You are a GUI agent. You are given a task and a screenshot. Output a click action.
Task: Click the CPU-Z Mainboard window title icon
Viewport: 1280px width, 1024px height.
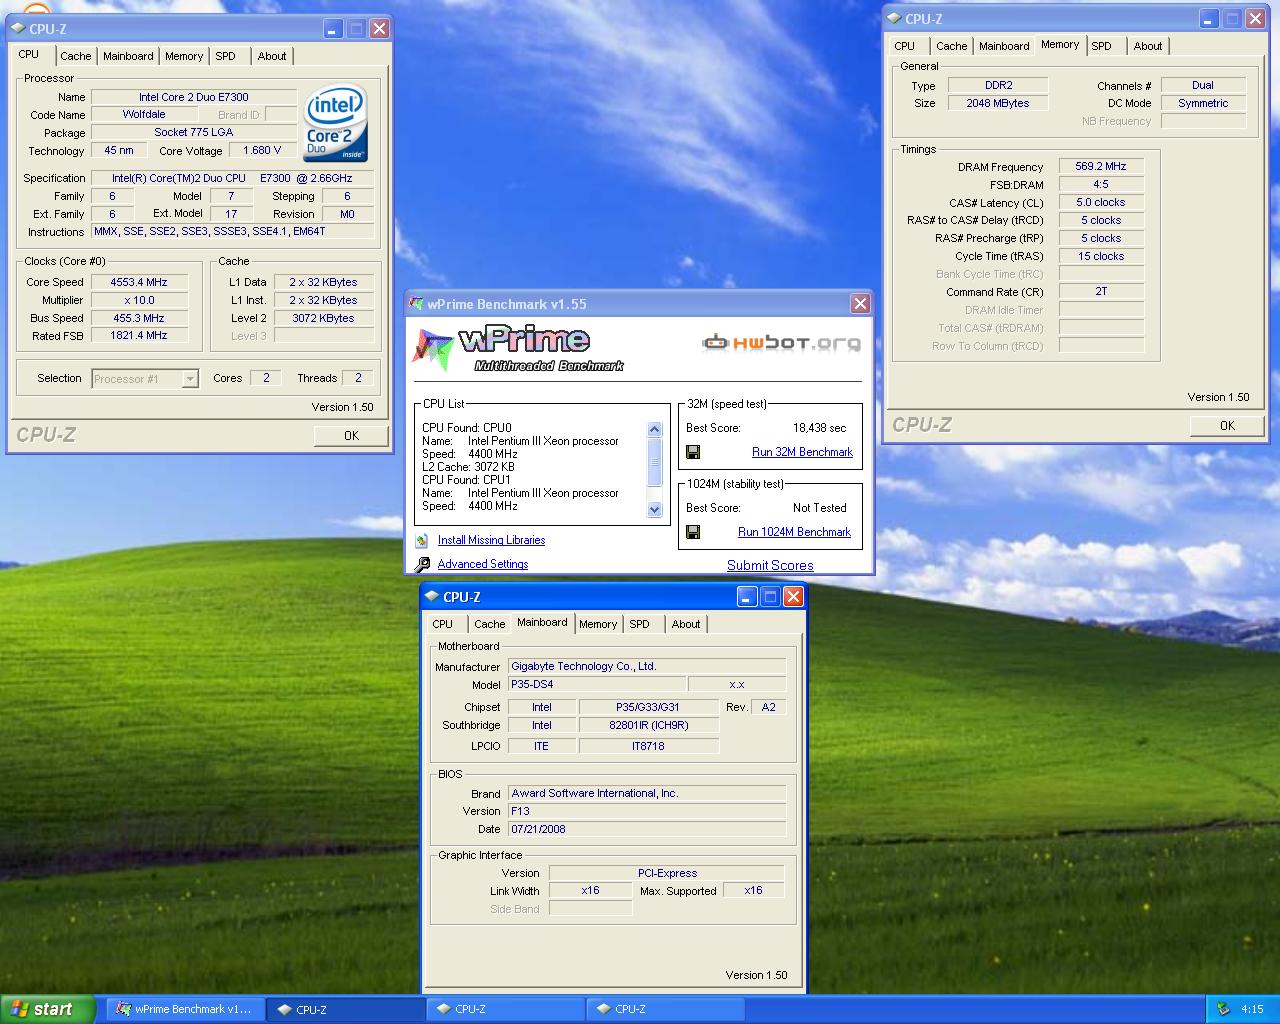coord(433,597)
